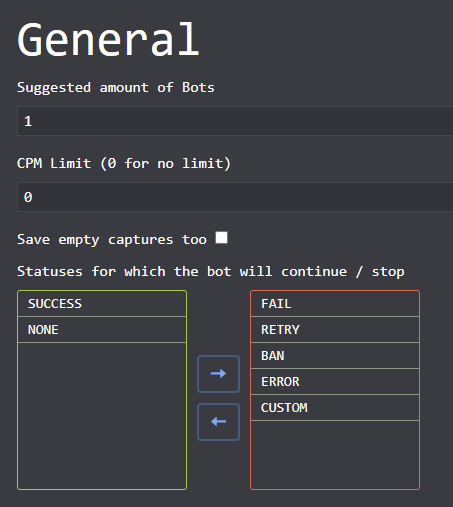Click empty area of green continue list
The image size is (453, 507).
coord(102,415)
